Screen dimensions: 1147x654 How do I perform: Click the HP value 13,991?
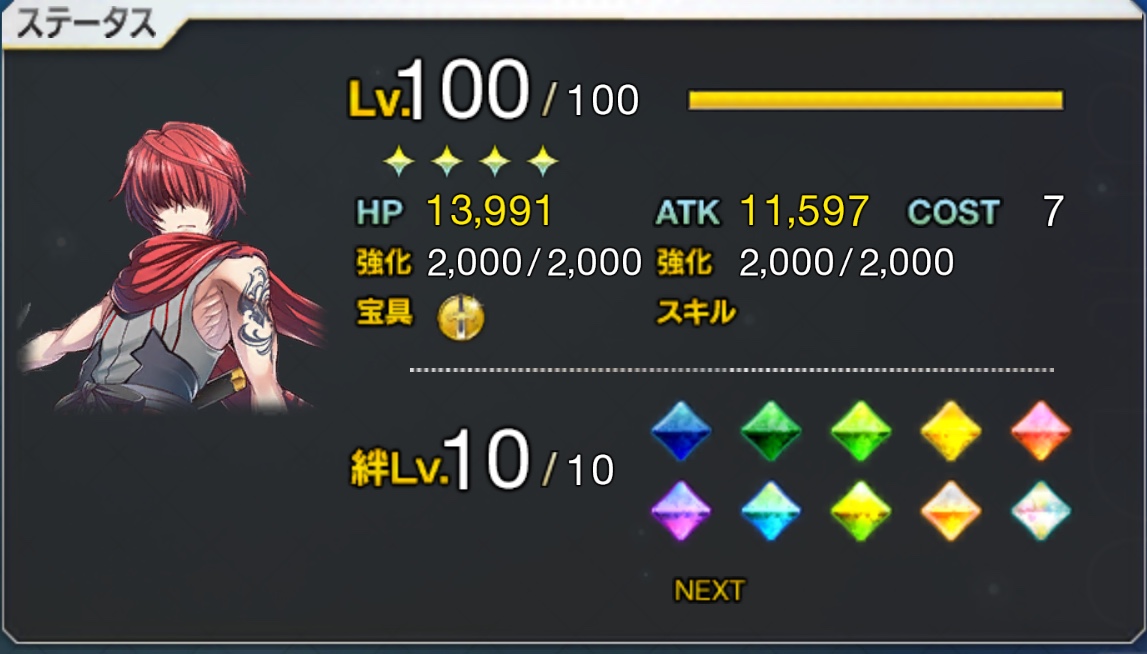(489, 212)
